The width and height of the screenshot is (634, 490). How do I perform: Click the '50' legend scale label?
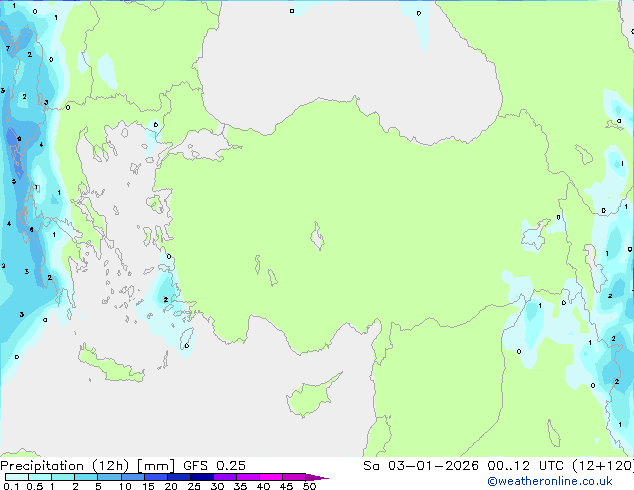click(x=309, y=486)
